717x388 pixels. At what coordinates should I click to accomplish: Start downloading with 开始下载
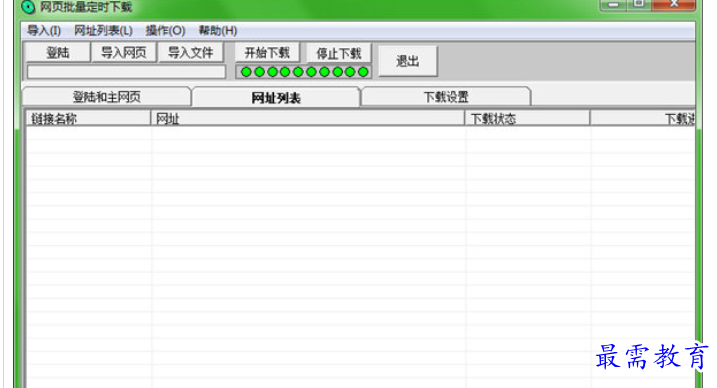267,53
